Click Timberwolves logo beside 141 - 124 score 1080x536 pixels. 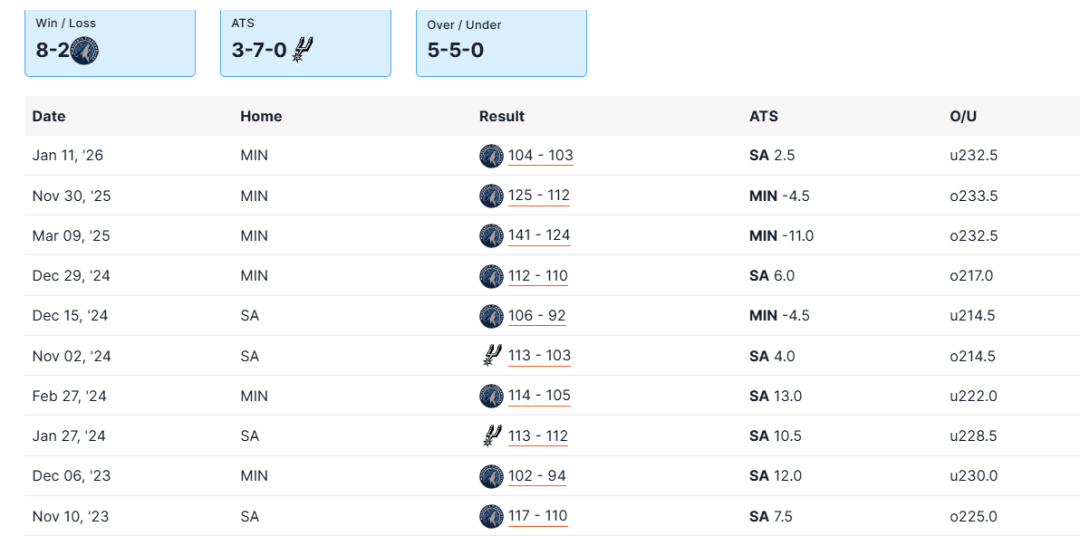491,236
